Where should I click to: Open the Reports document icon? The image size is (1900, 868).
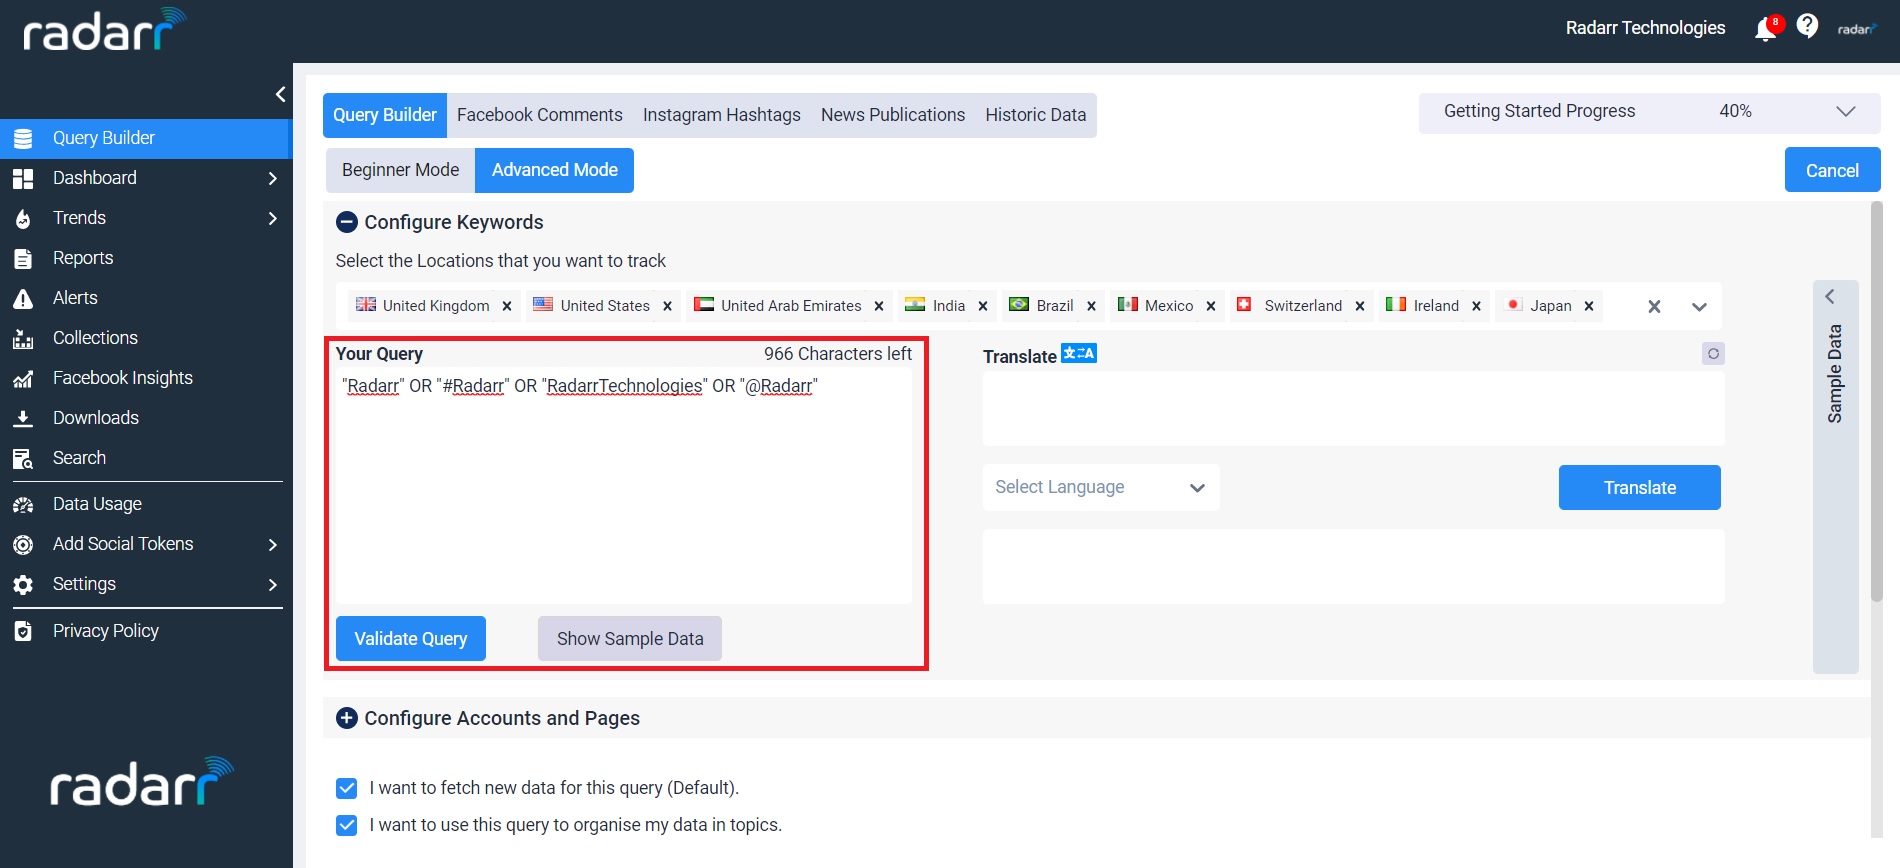(x=23, y=259)
